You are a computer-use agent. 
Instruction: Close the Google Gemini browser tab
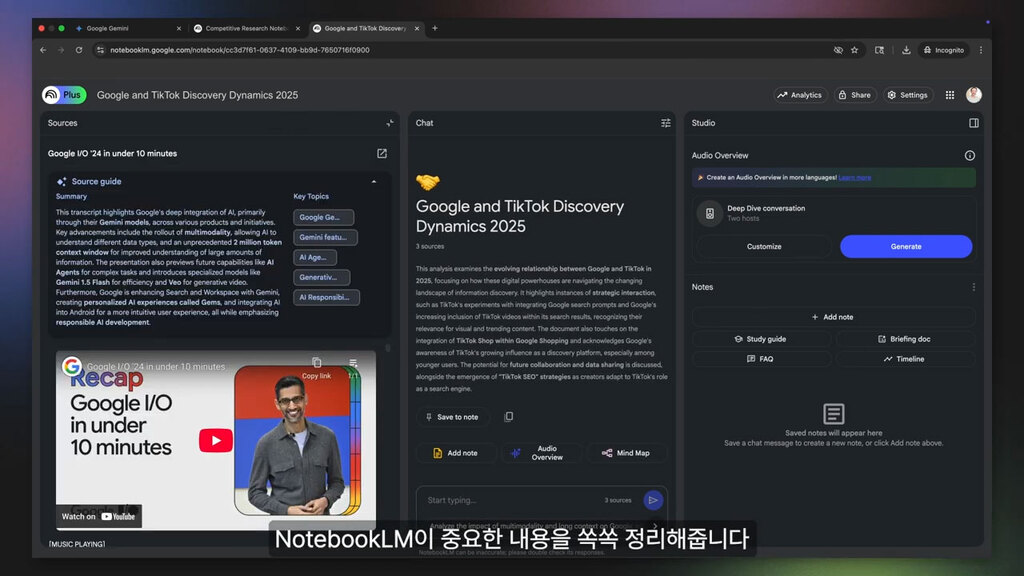click(179, 28)
